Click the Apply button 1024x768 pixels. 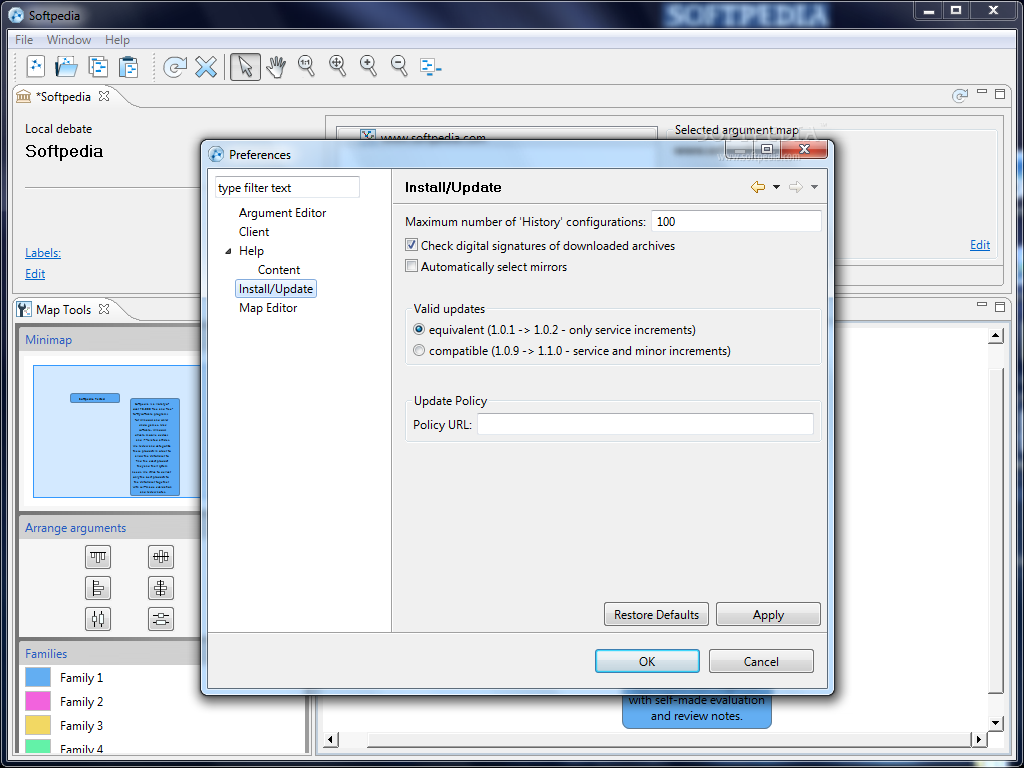(x=768, y=615)
